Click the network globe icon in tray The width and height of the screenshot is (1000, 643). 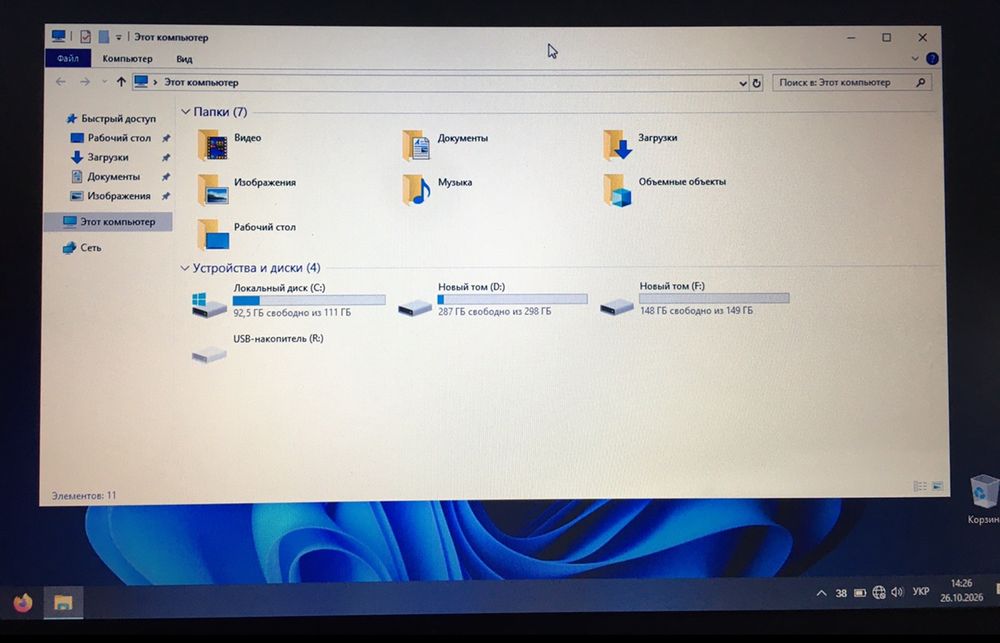879,593
